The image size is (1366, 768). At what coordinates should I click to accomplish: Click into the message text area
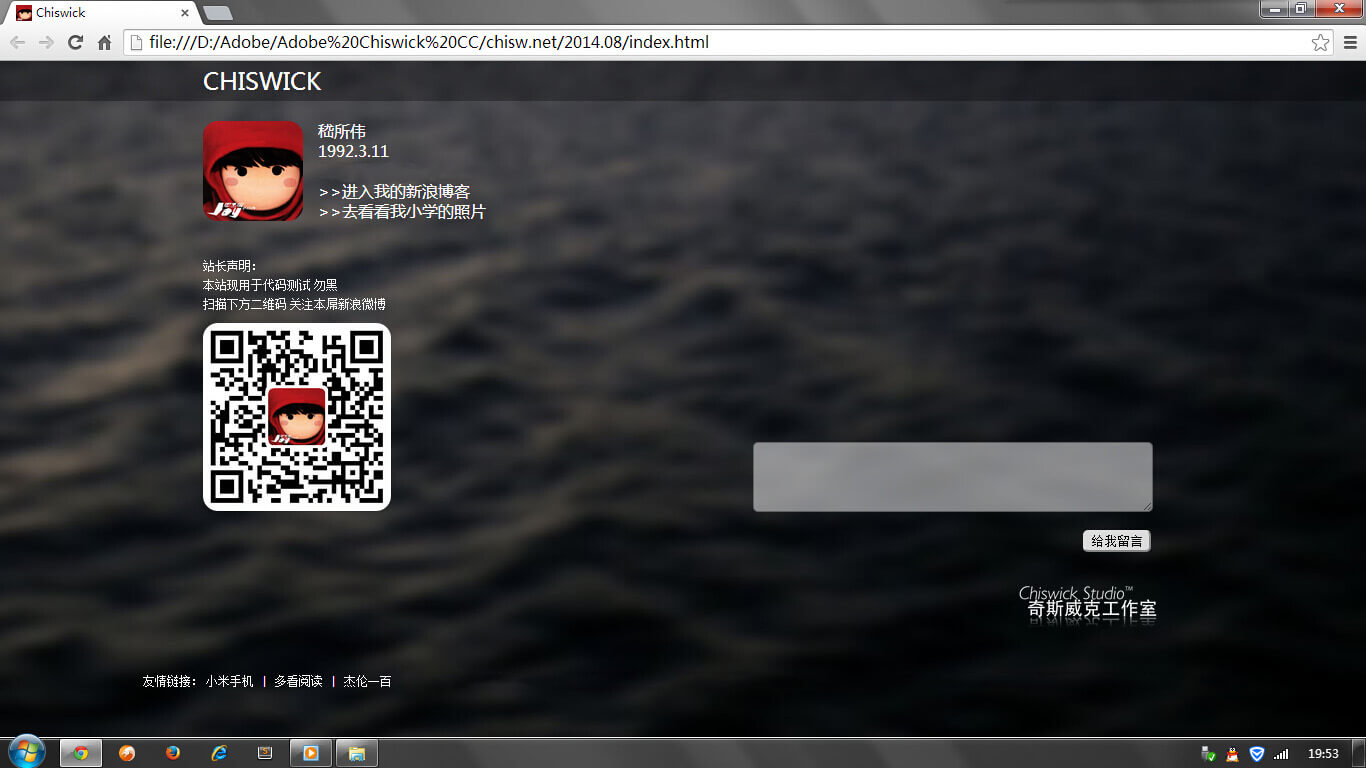pyautogui.click(x=952, y=477)
